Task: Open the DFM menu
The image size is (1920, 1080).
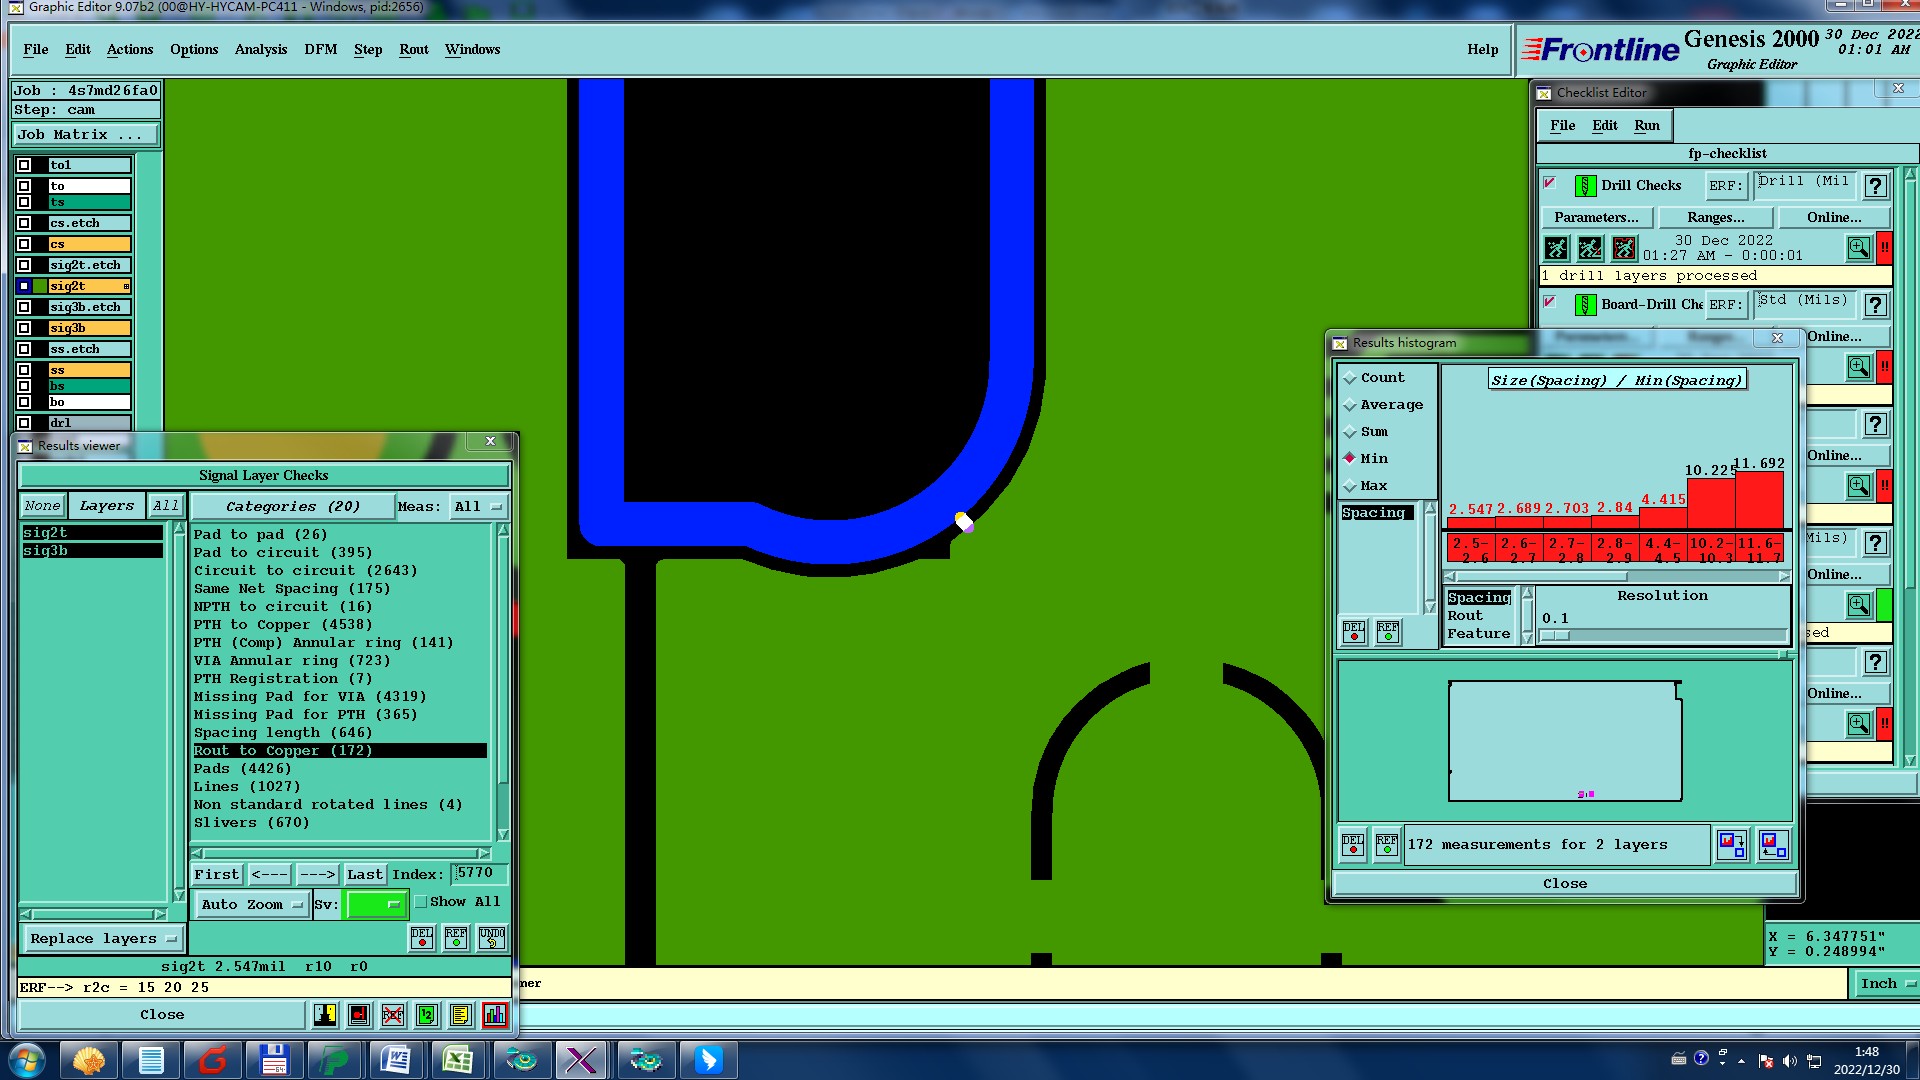Action: click(320, 49)
